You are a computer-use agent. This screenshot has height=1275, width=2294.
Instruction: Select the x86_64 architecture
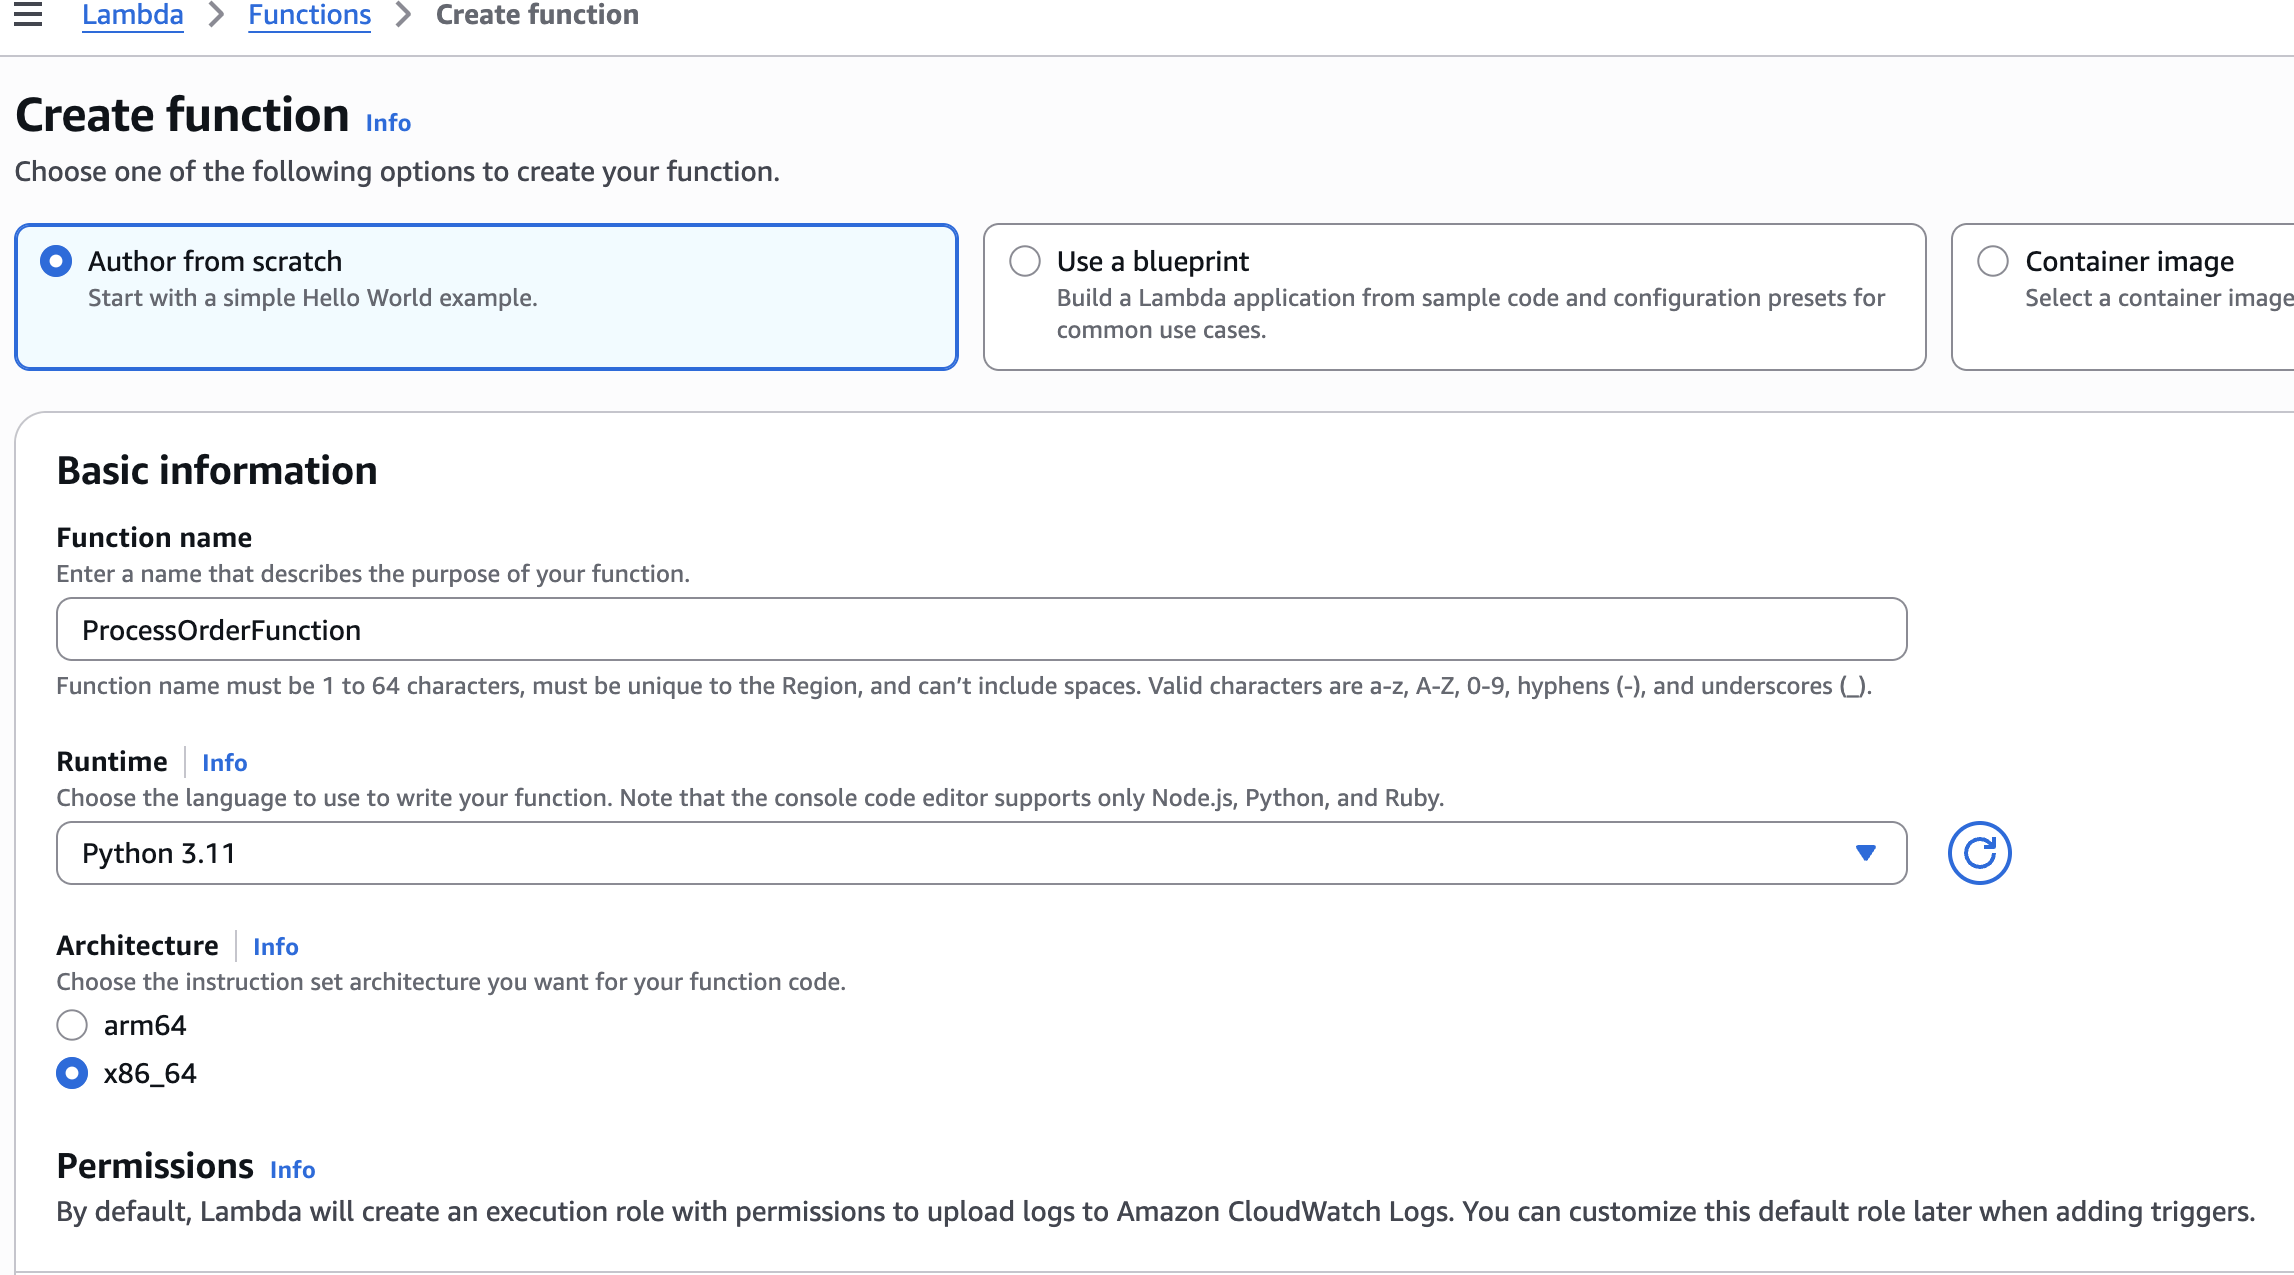(x=72, y=1073)
